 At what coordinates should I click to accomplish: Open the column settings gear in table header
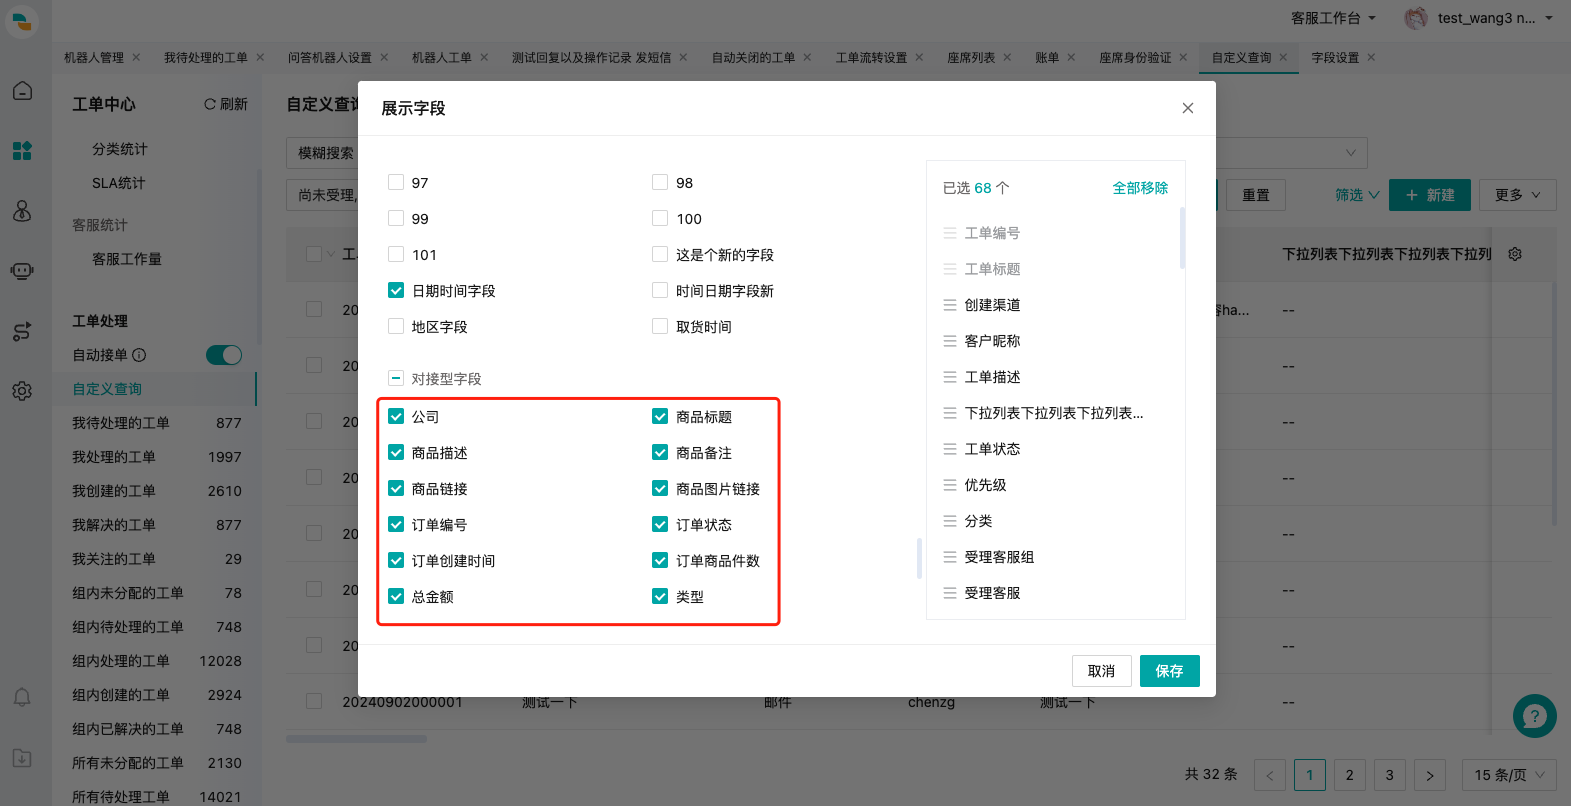(x=1515, y=254)
